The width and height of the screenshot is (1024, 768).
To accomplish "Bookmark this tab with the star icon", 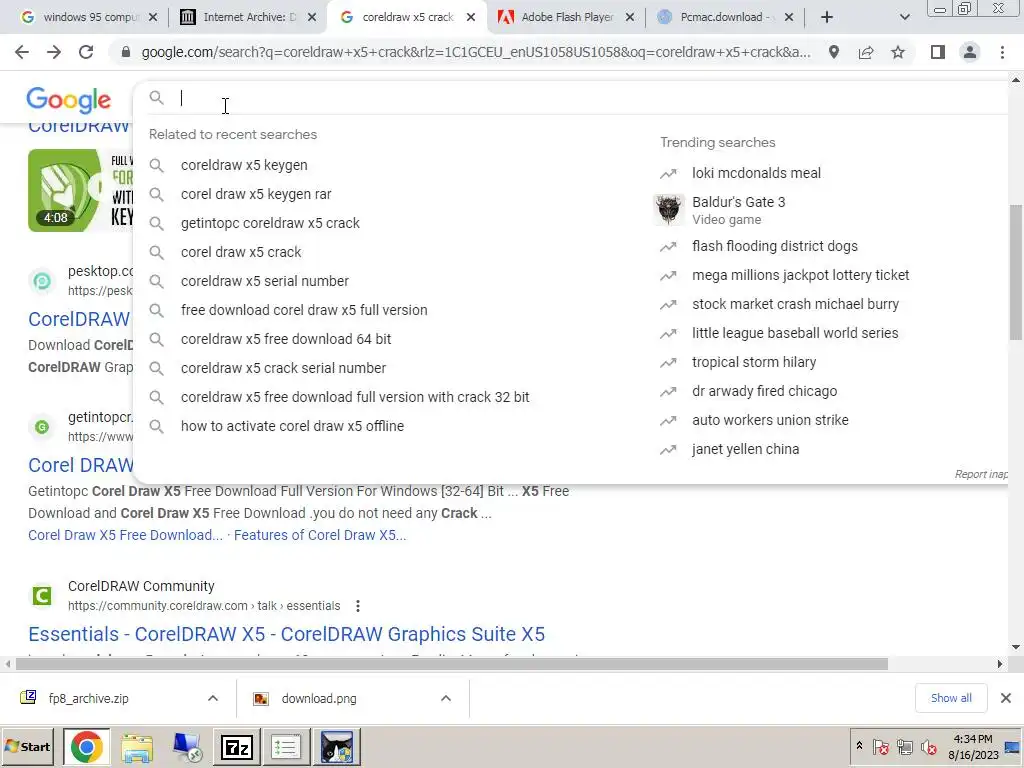I will coord(898,52).
